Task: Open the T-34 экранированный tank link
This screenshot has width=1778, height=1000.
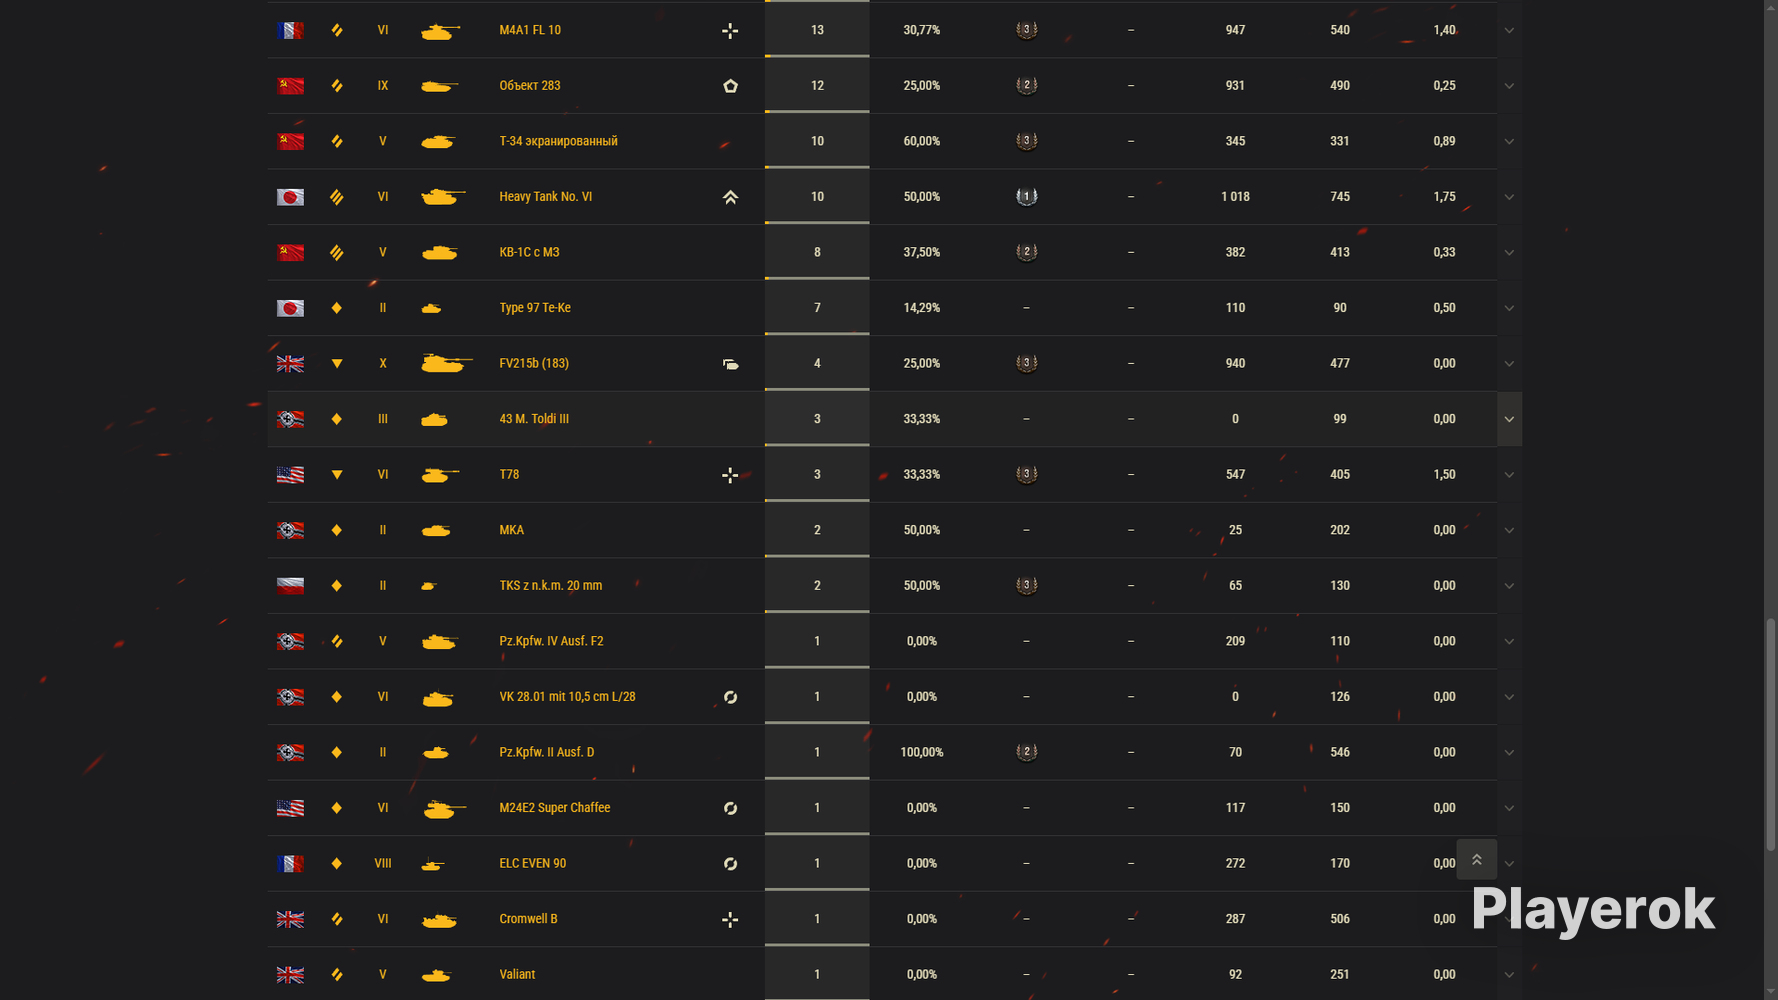Action: pyautogui.click(x=558, y=141)
